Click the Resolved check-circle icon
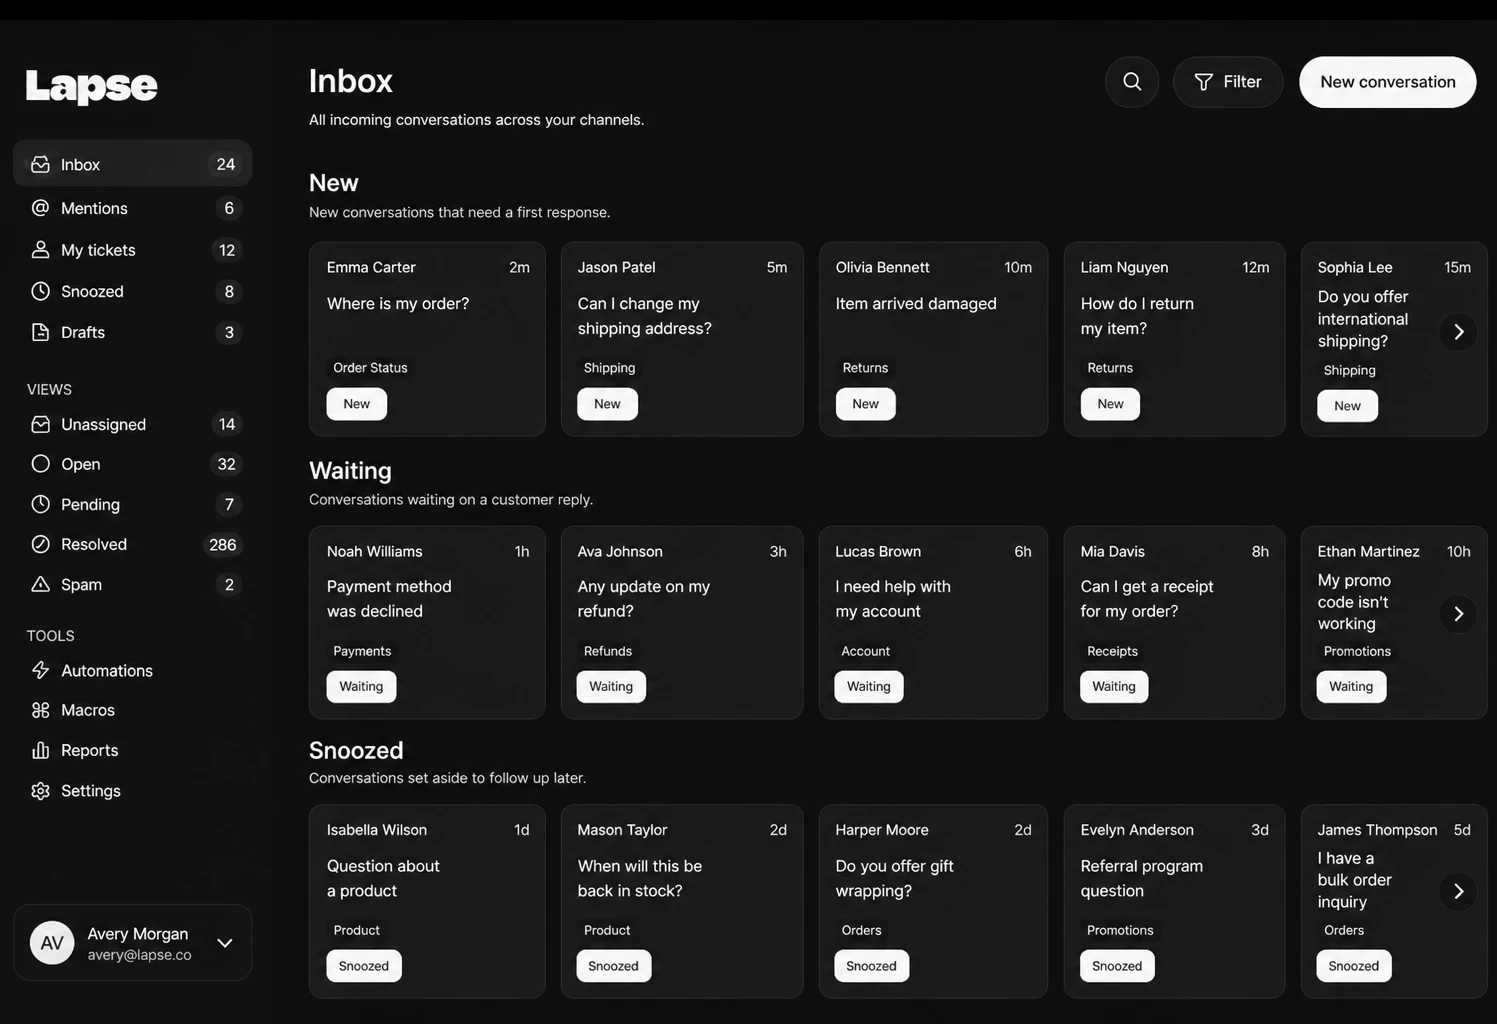 pos(40,544)
